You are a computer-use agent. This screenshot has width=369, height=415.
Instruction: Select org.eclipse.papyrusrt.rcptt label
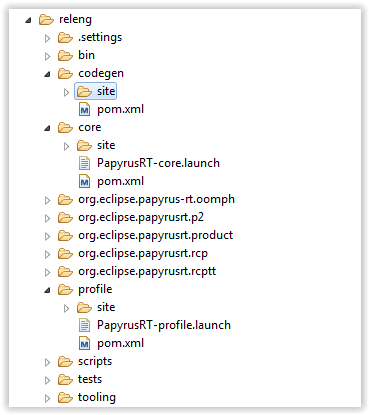pyautogui.click(x=147, y=272)
